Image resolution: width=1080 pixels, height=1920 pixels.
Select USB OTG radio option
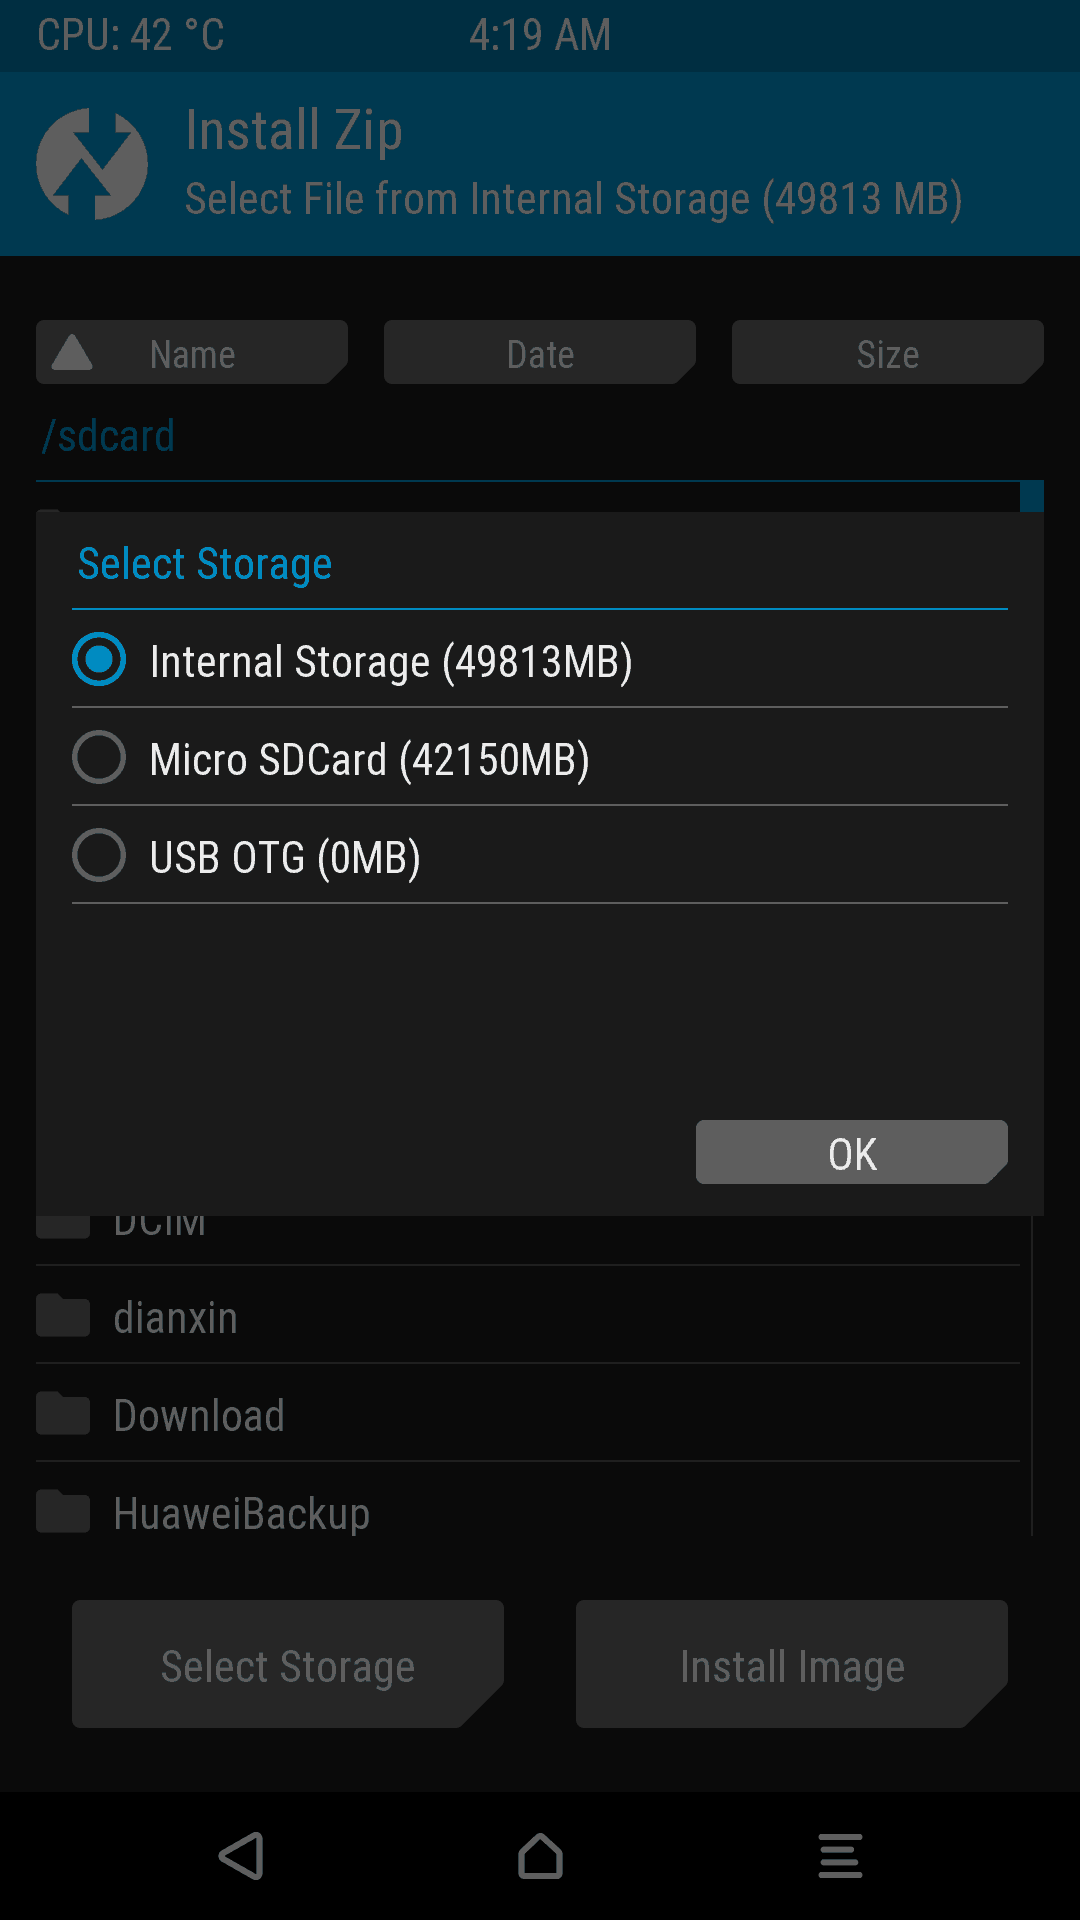click(x=99, y=855)
